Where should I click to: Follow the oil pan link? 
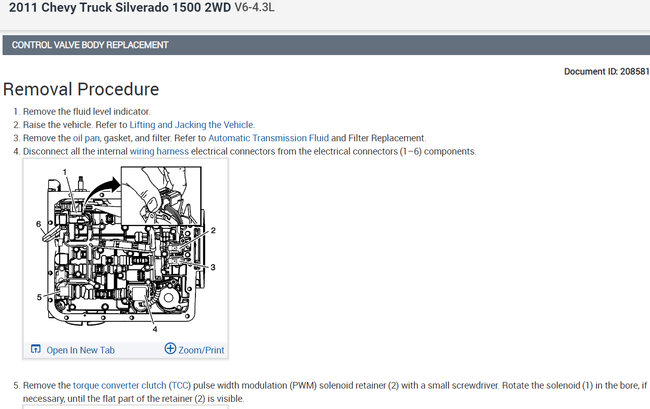(x=86, y=138)
